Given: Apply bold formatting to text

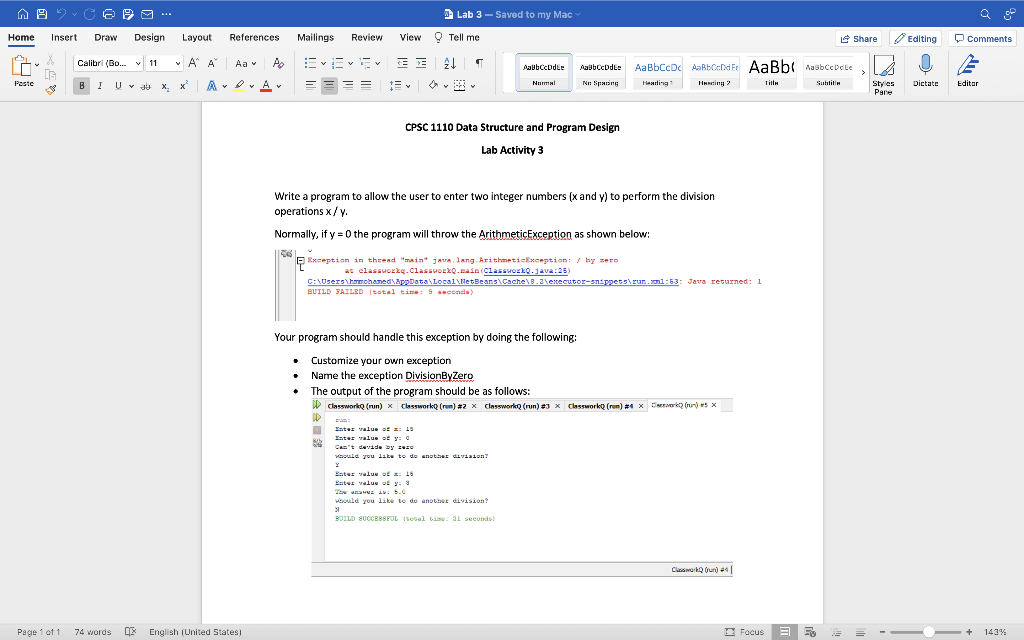Looking at the screenshot, I should point(80,85).
